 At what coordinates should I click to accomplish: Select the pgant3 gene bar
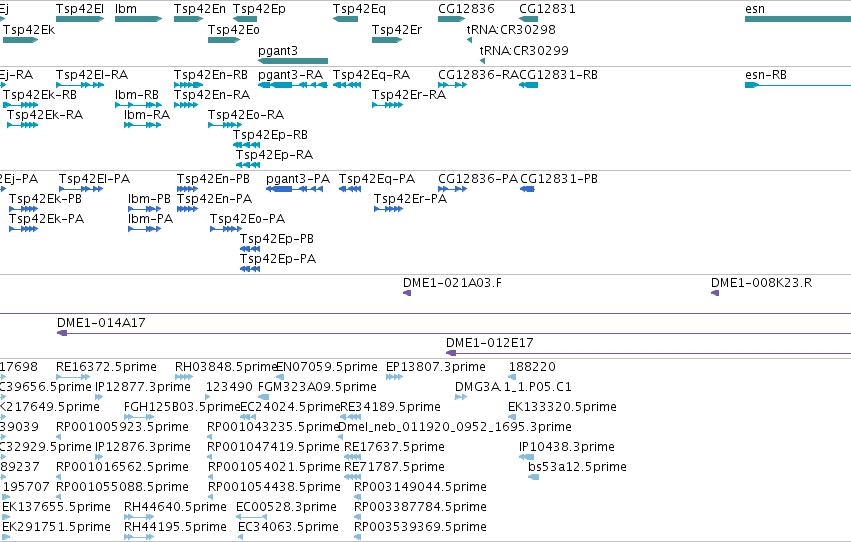pos(293,61)
